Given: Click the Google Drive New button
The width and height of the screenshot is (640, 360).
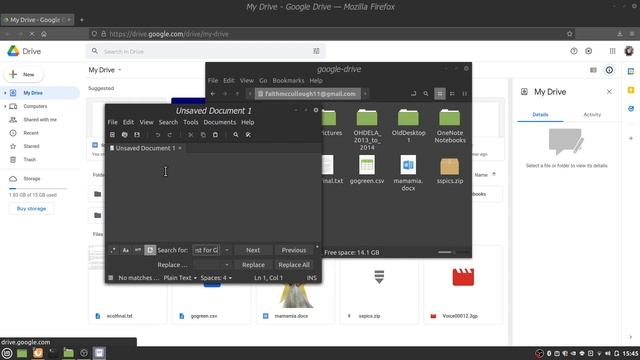Looking at the screenshot, I should coord(24,74).
